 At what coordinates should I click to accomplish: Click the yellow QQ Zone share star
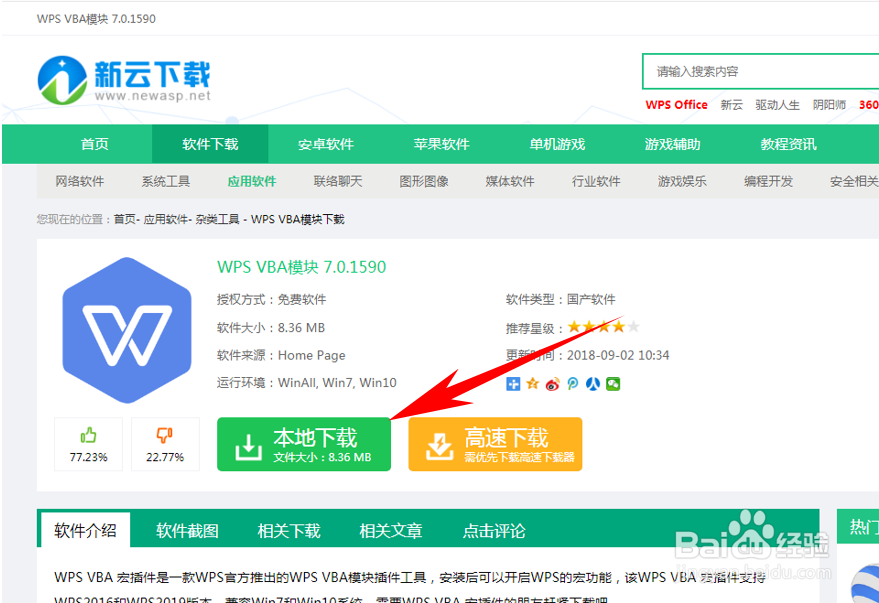point(533,383)
